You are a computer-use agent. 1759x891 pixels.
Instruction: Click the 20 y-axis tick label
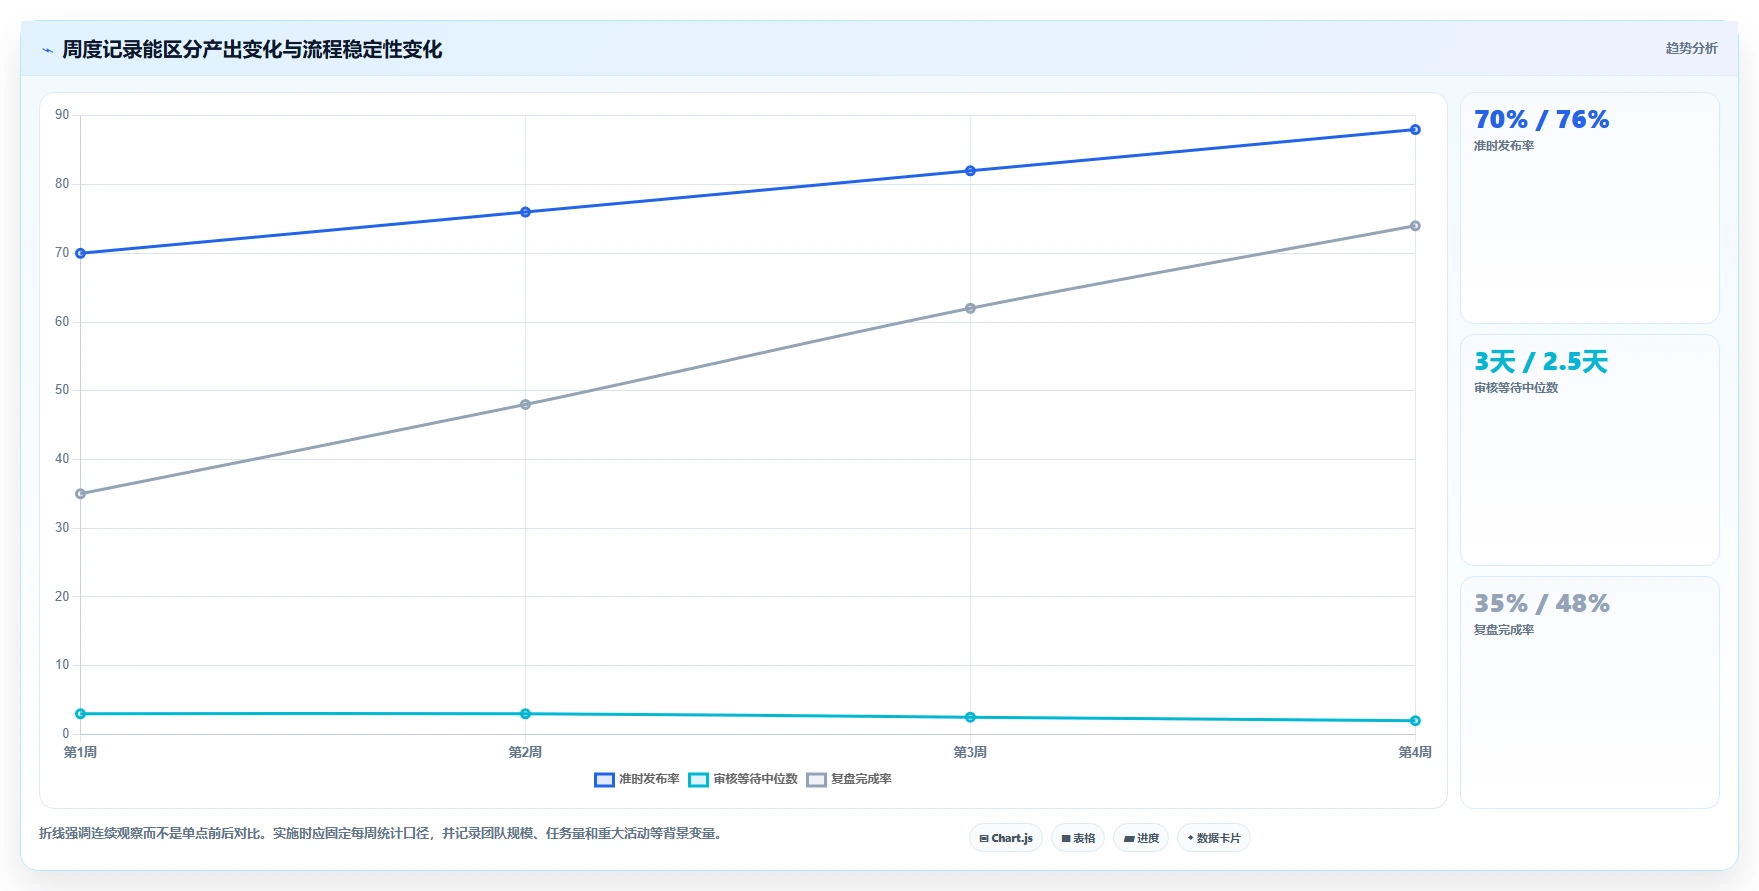62,597
